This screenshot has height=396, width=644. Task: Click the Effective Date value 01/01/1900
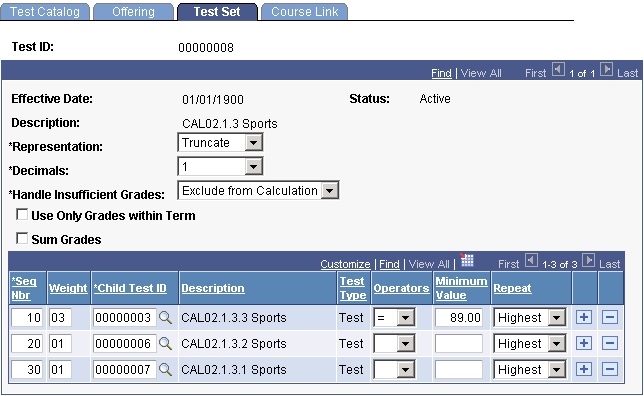pyautogui.click(x=213, y=99)
